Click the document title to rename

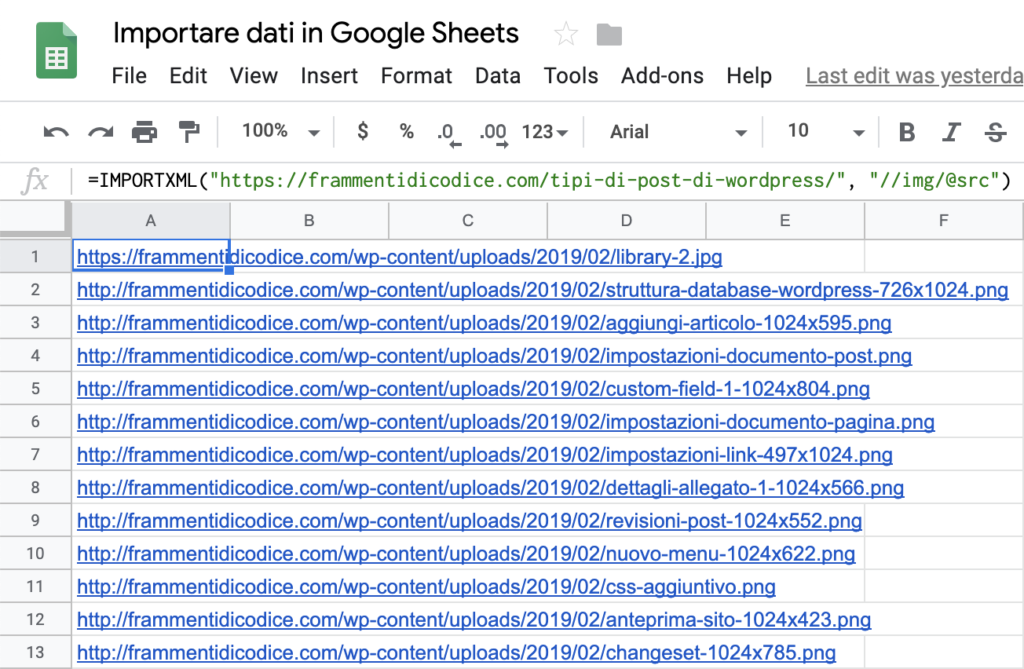point(315,33)
